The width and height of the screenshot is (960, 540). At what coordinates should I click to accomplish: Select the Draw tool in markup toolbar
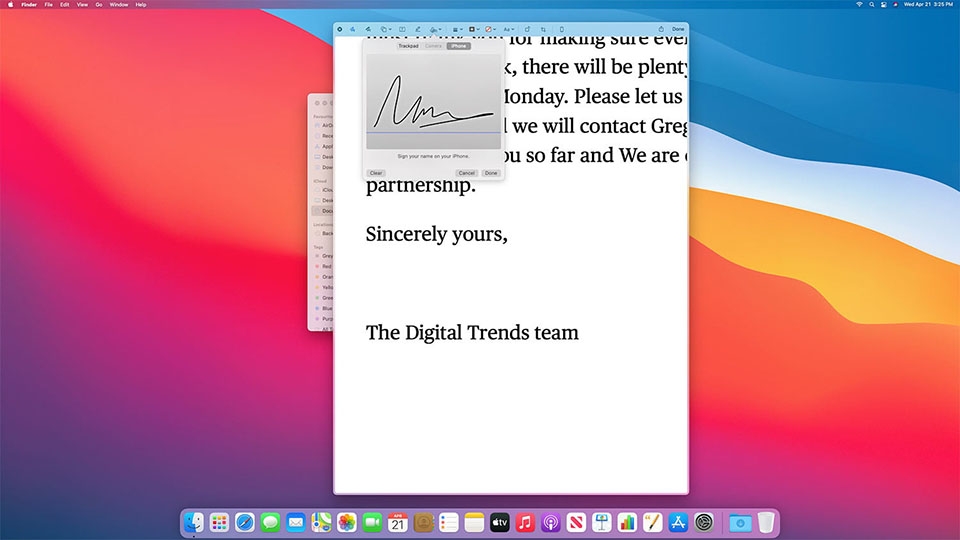point(368,29)
